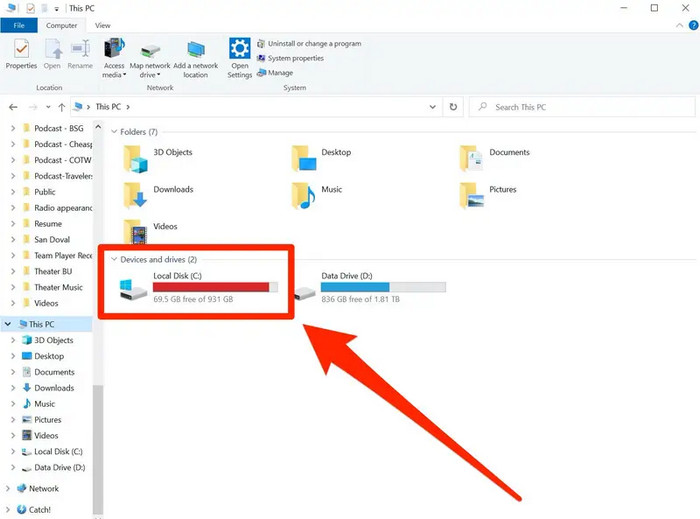The width and height of the screenshot is (700, 519).
Task: Click Local Disk (C:) red usage bar
Action: click(215, 287)
